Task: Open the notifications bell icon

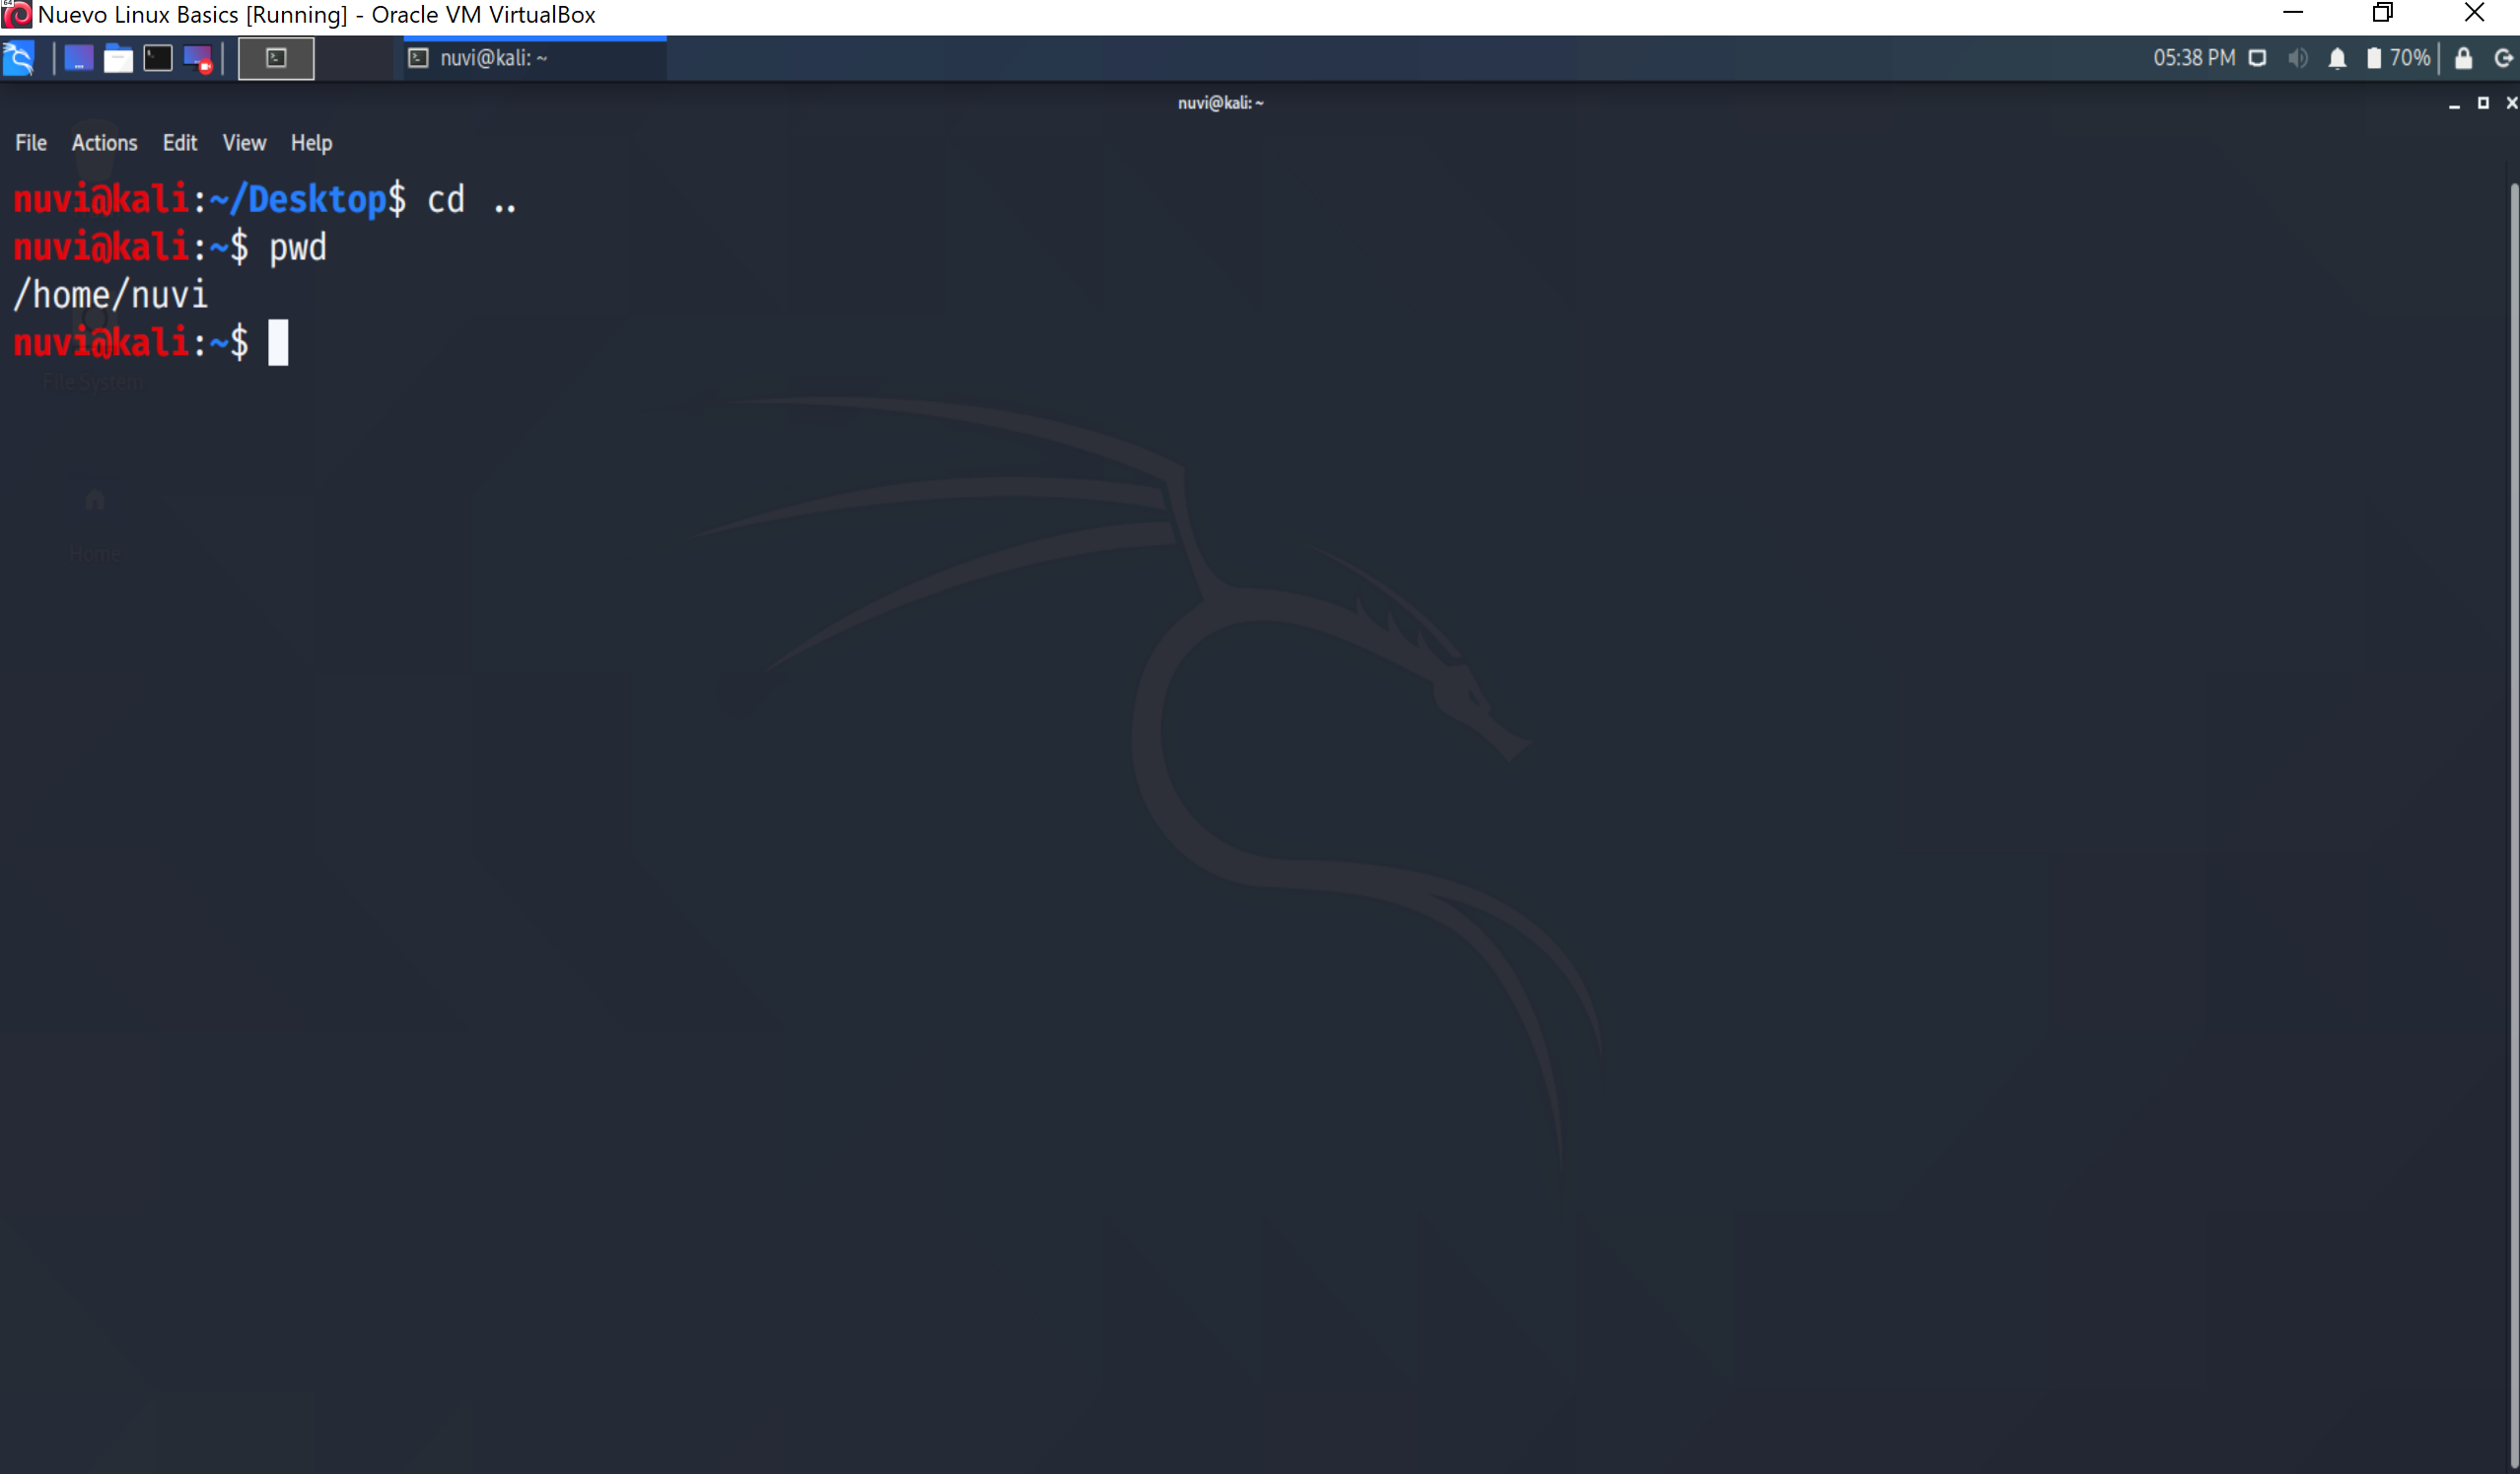Action: coord(2337,58)
